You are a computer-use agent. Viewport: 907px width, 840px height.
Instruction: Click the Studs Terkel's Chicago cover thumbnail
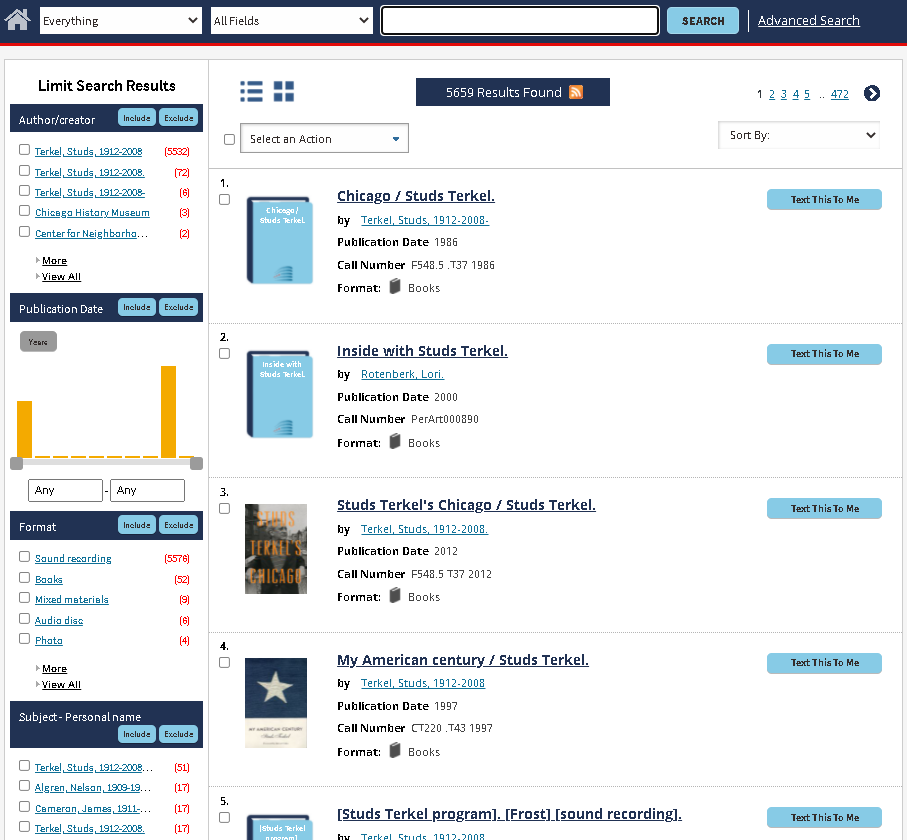pyautogui.click(x=276, y=549)
